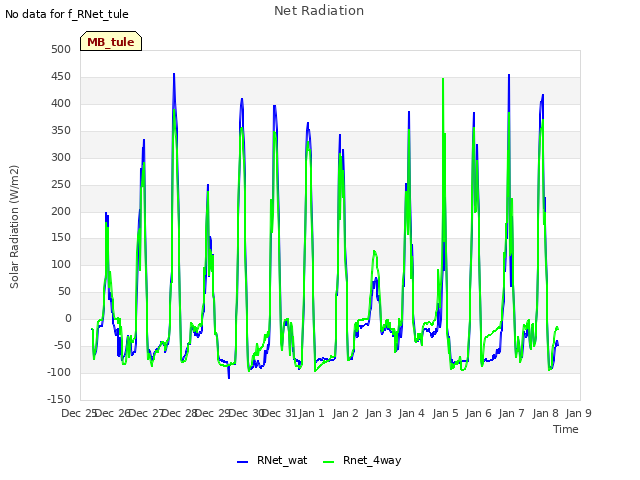640x480 pixels.
Task: Click the Rnet_4way legend entry
Action: point(362,460)
